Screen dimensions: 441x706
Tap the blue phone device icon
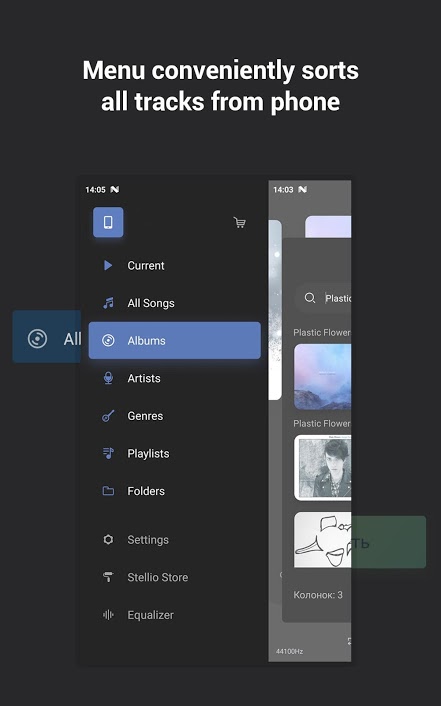[108, 222]
